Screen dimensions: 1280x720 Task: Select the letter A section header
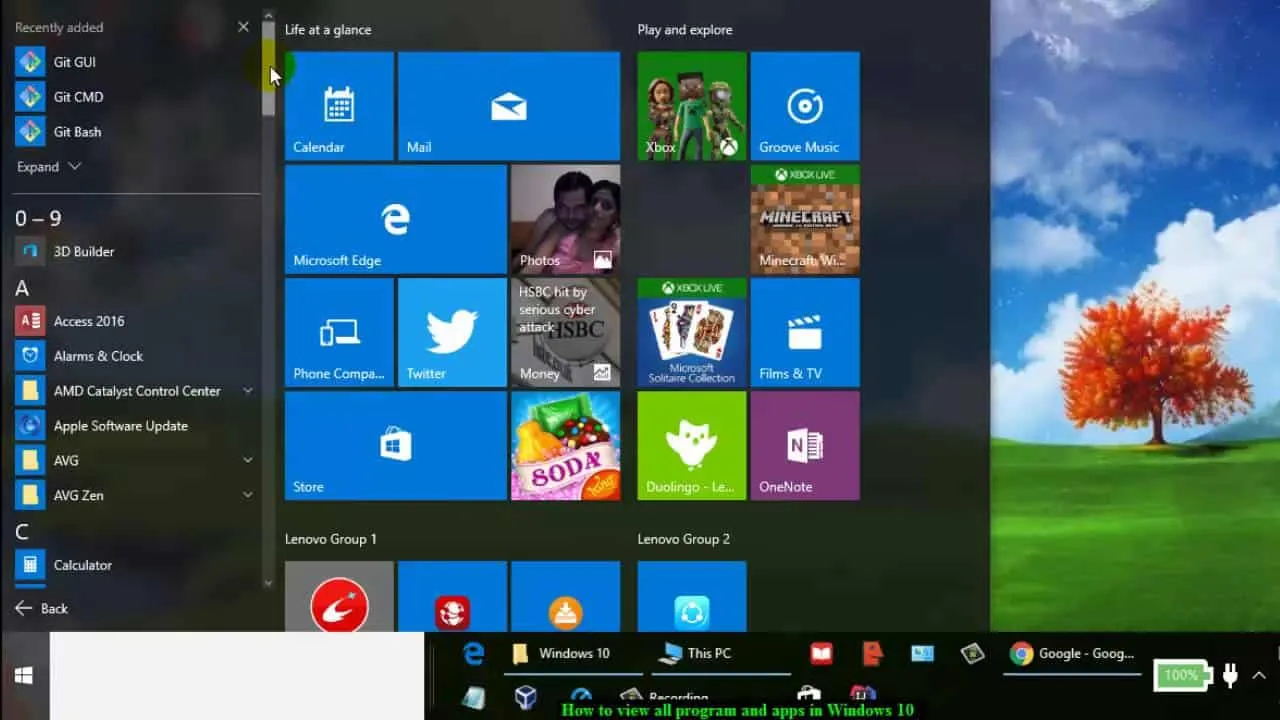point(22,287)
